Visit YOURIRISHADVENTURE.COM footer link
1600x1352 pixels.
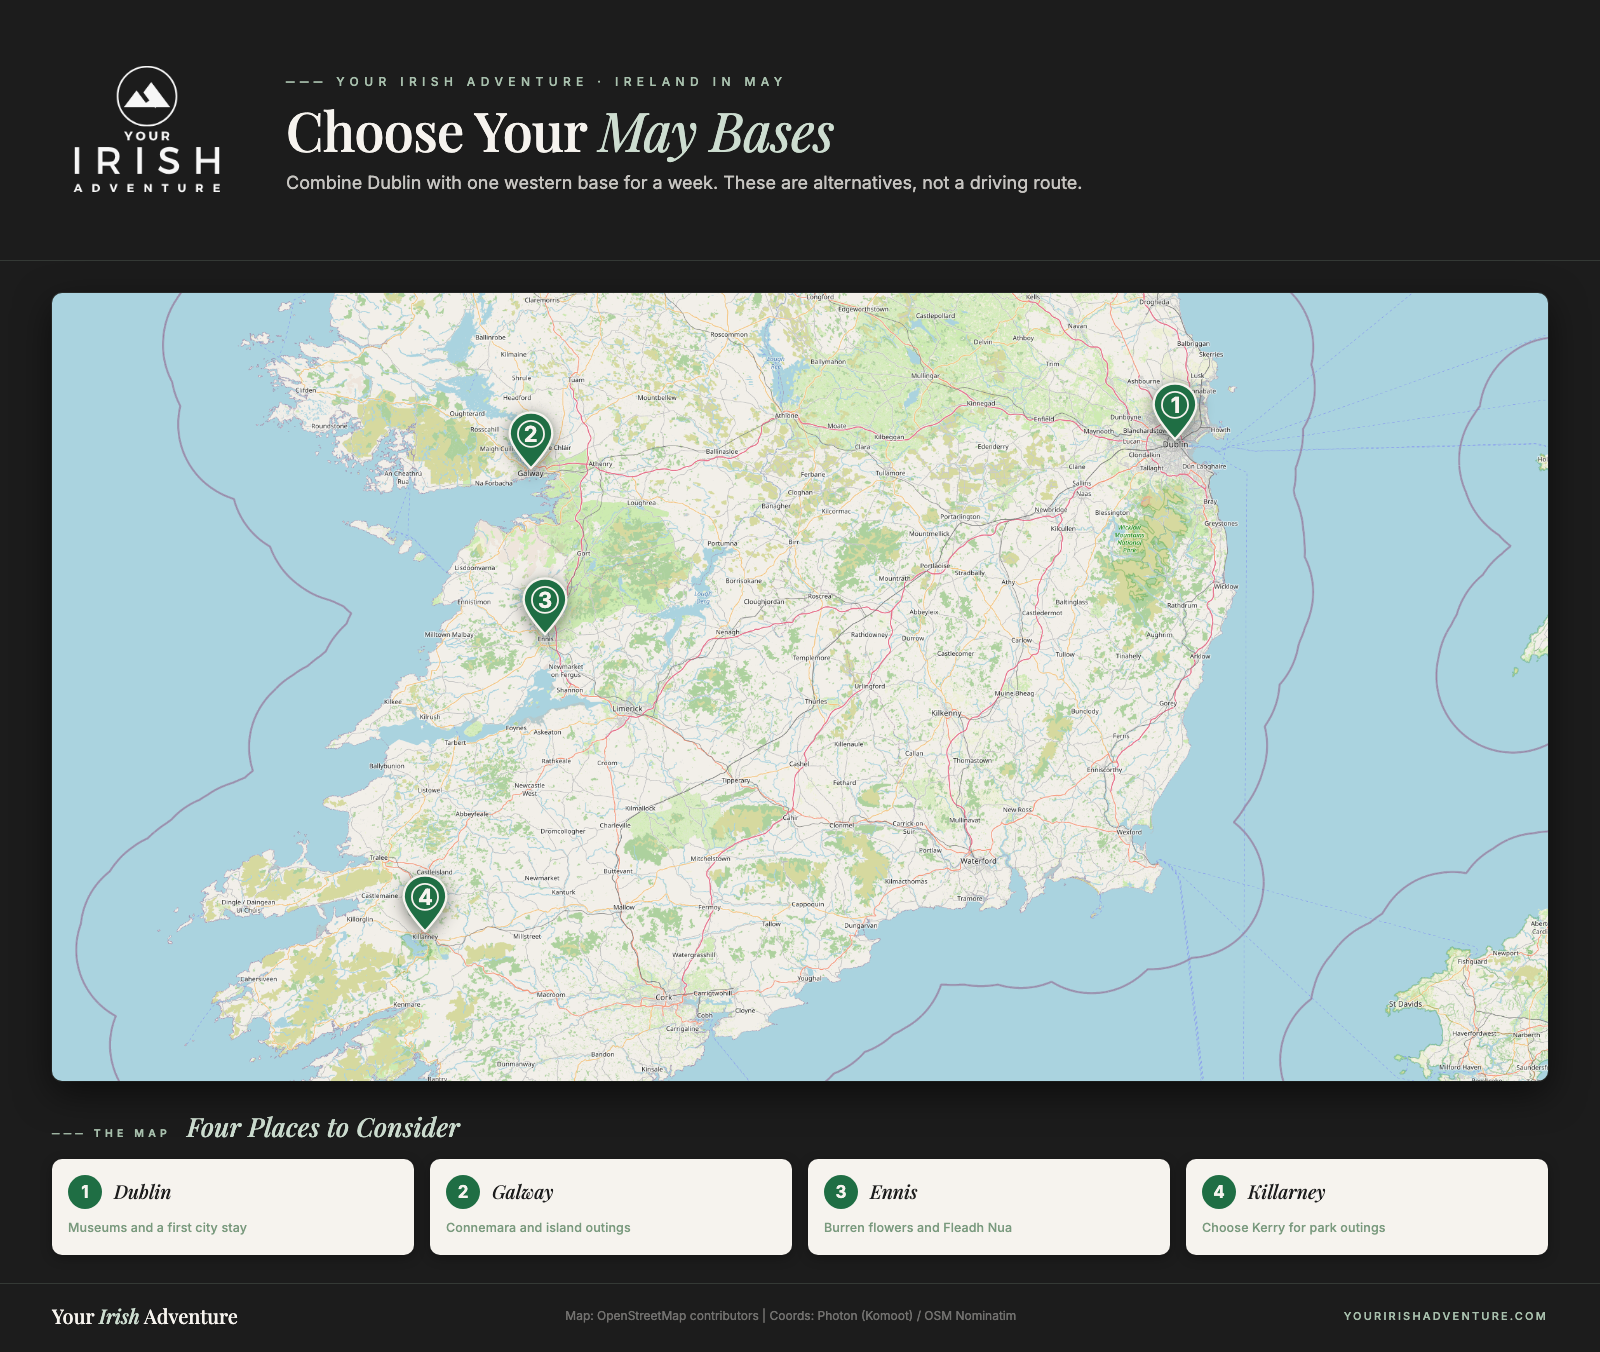[x=1445, y=1316]
